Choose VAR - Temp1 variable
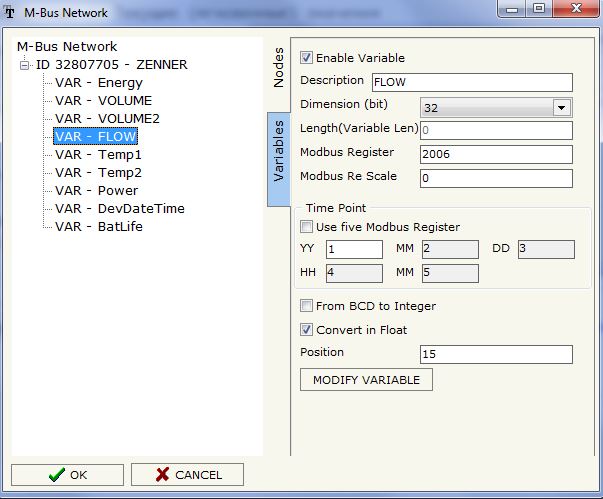The width and height of the screenshot is (603, 499). tap(98, 155)
